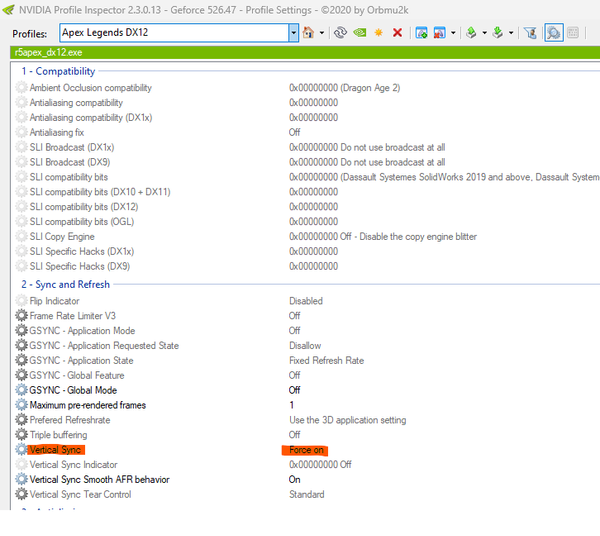Image resolution: width=600 pixels, height=536 pixels.
Task: Open the dropdown arrow next to remove application icon
Action: click(x=453, y=33)
